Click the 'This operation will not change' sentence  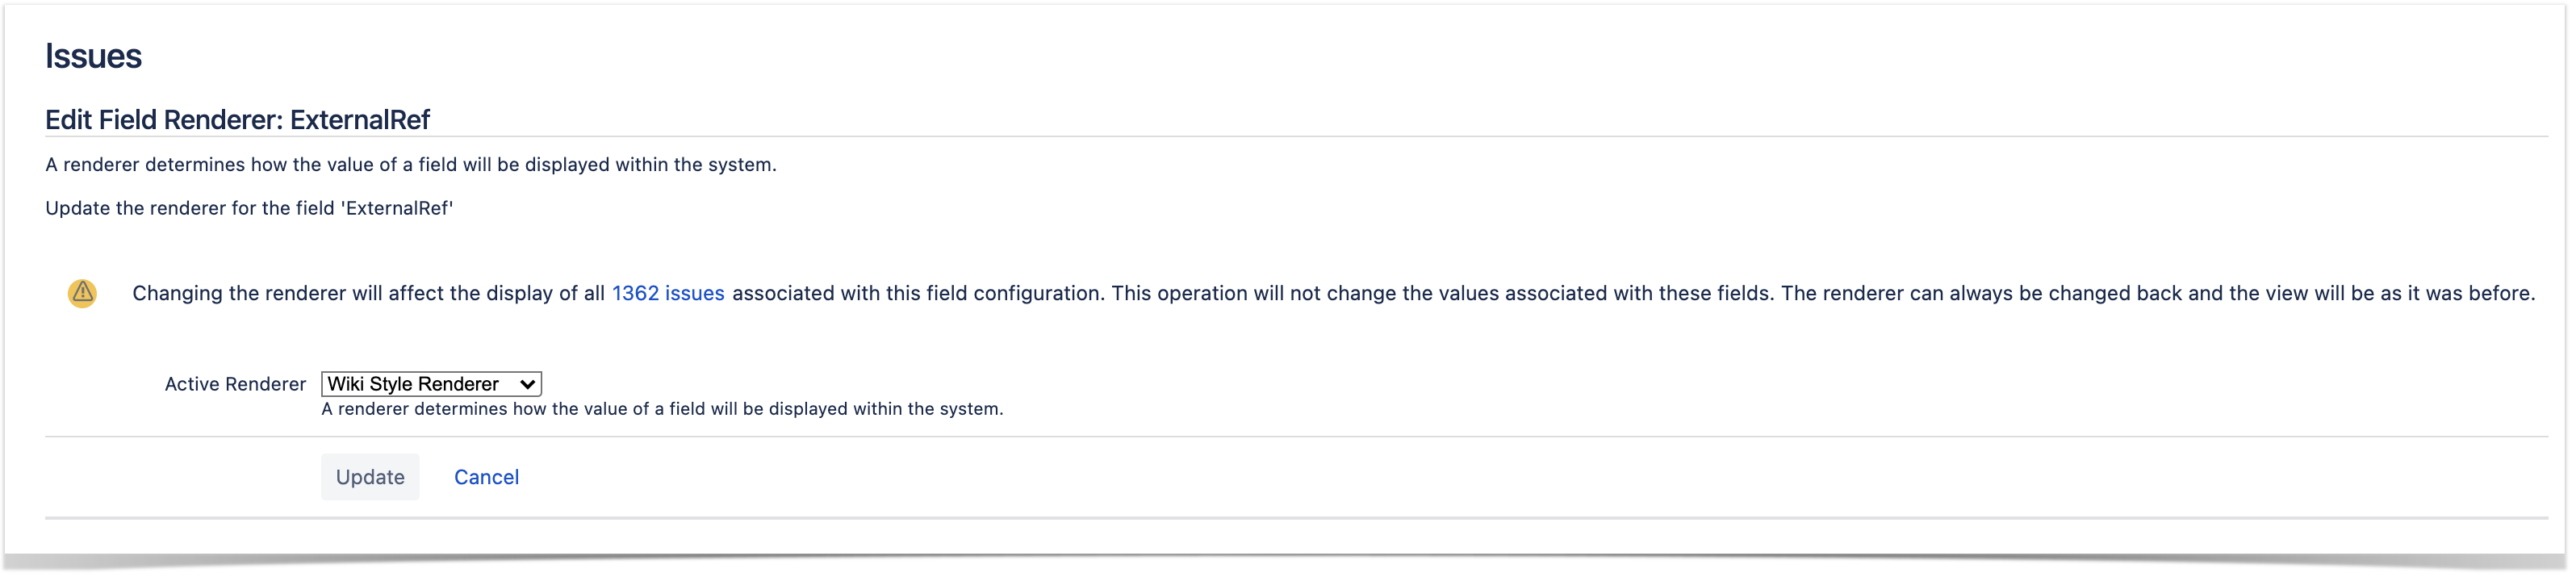click(1442, 294)
